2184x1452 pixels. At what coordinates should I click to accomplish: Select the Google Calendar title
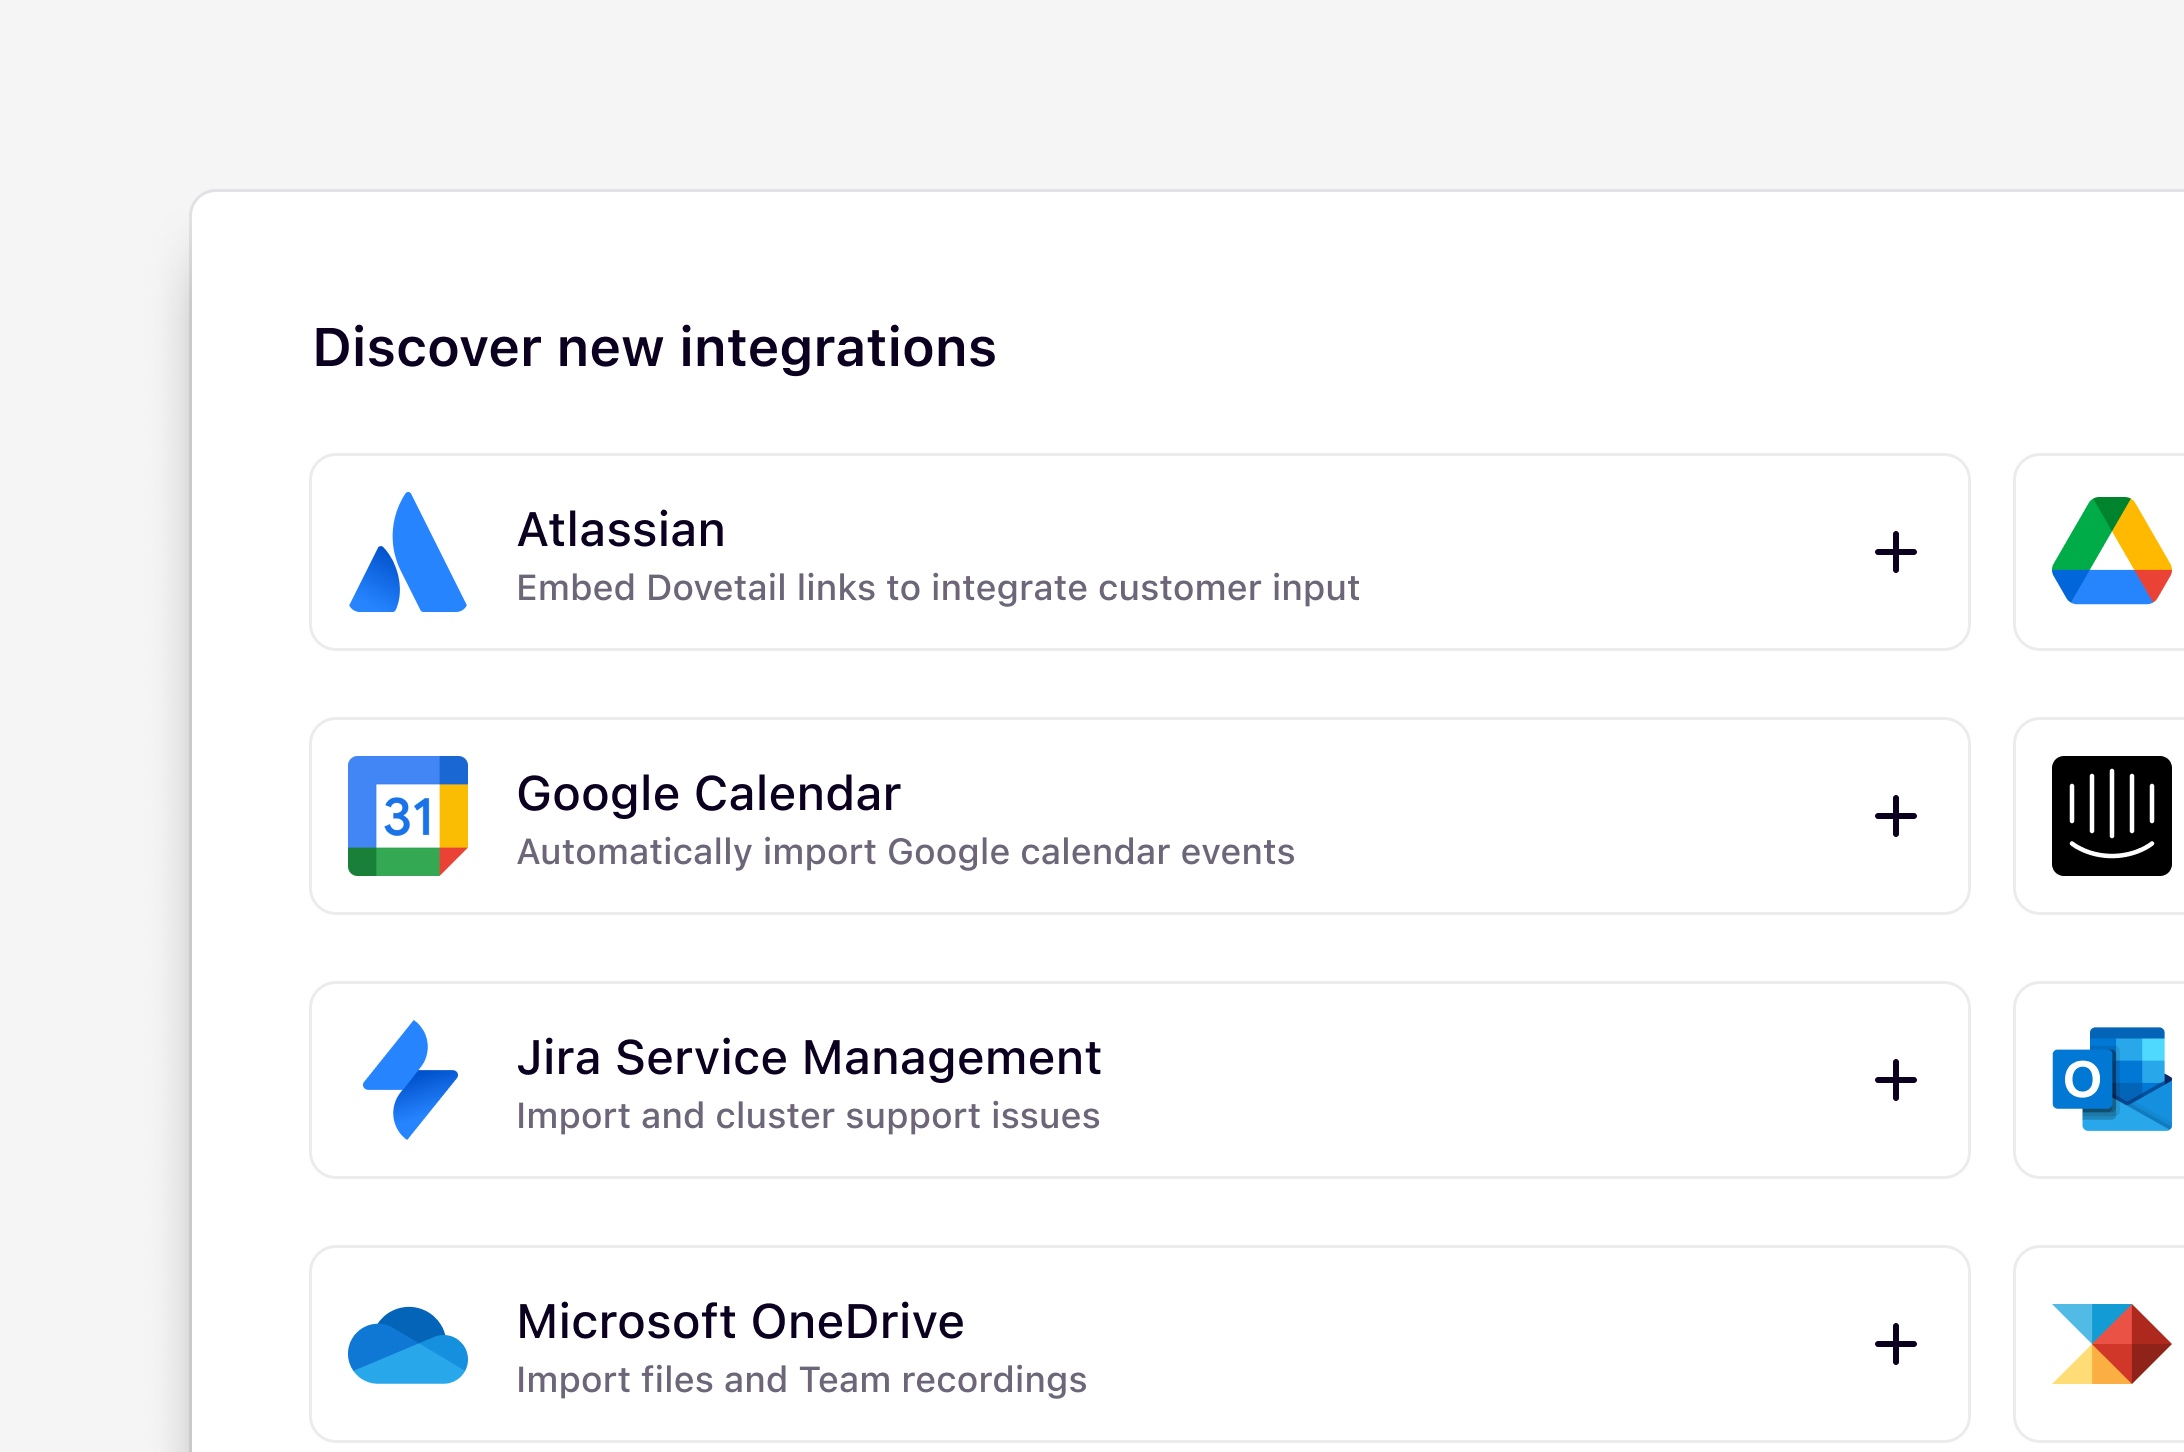pyautogui.click(x=708, y=793)
